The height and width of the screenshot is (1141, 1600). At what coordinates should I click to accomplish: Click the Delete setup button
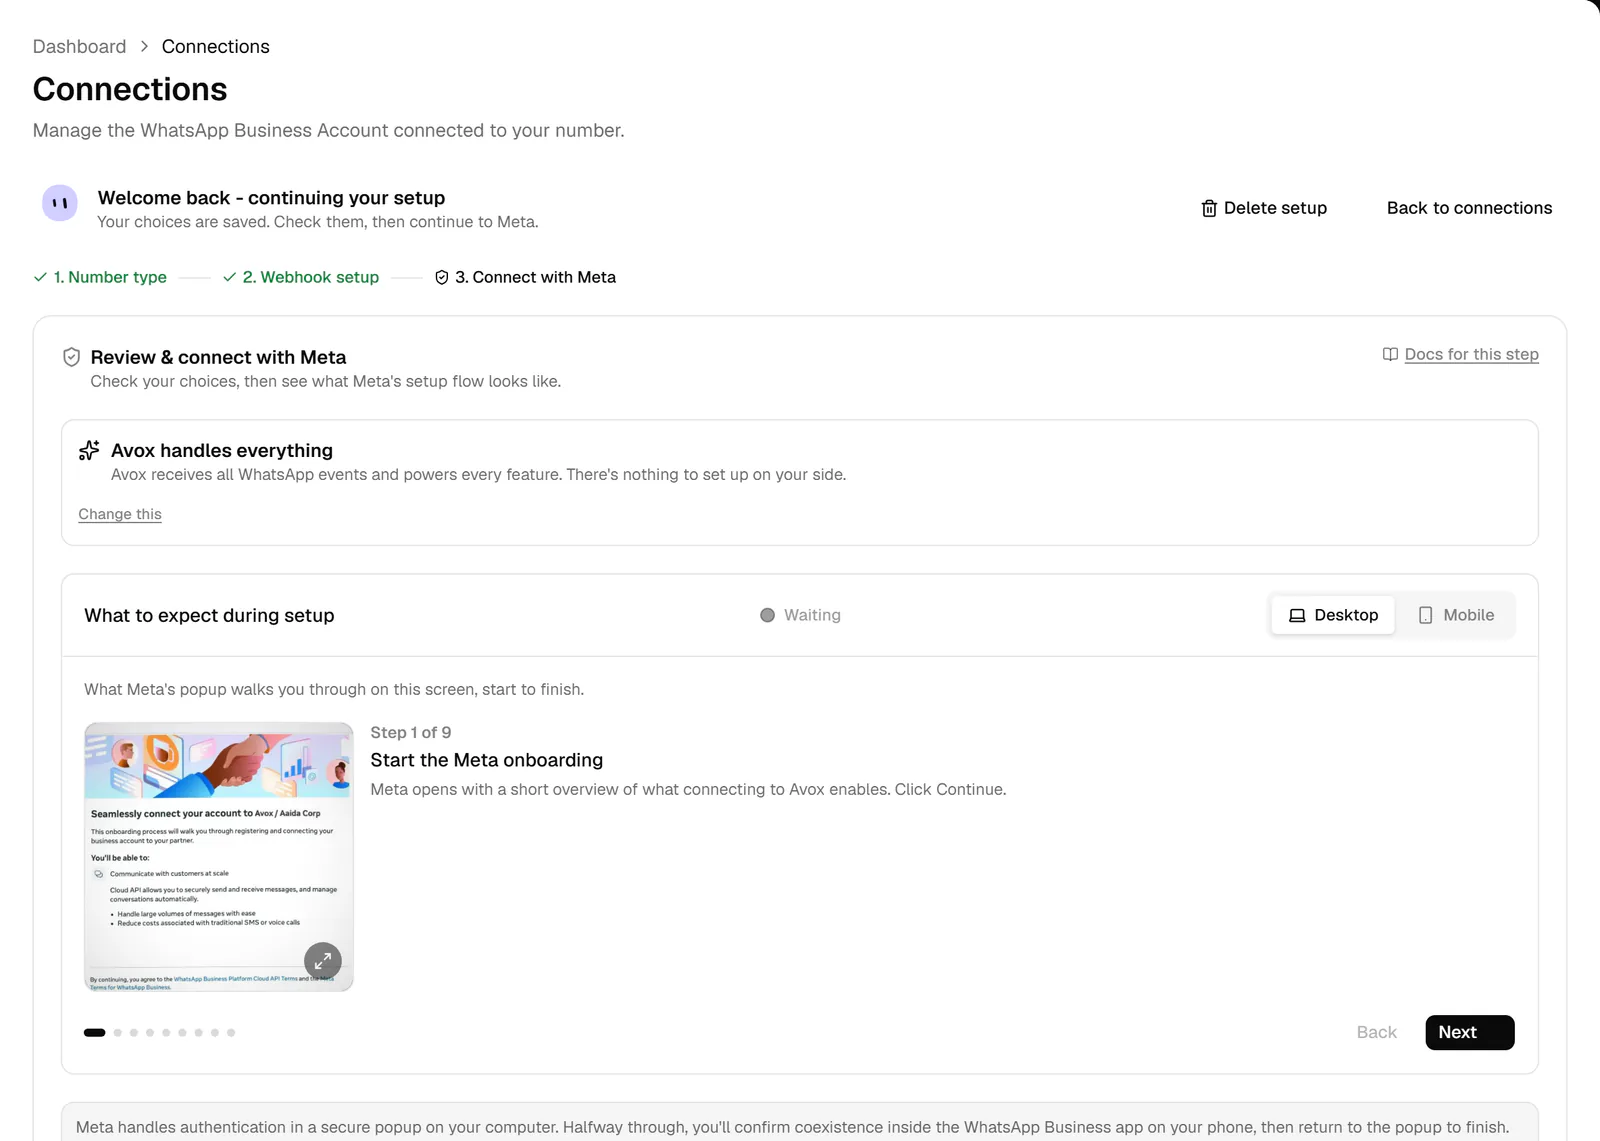[1264, 208]
